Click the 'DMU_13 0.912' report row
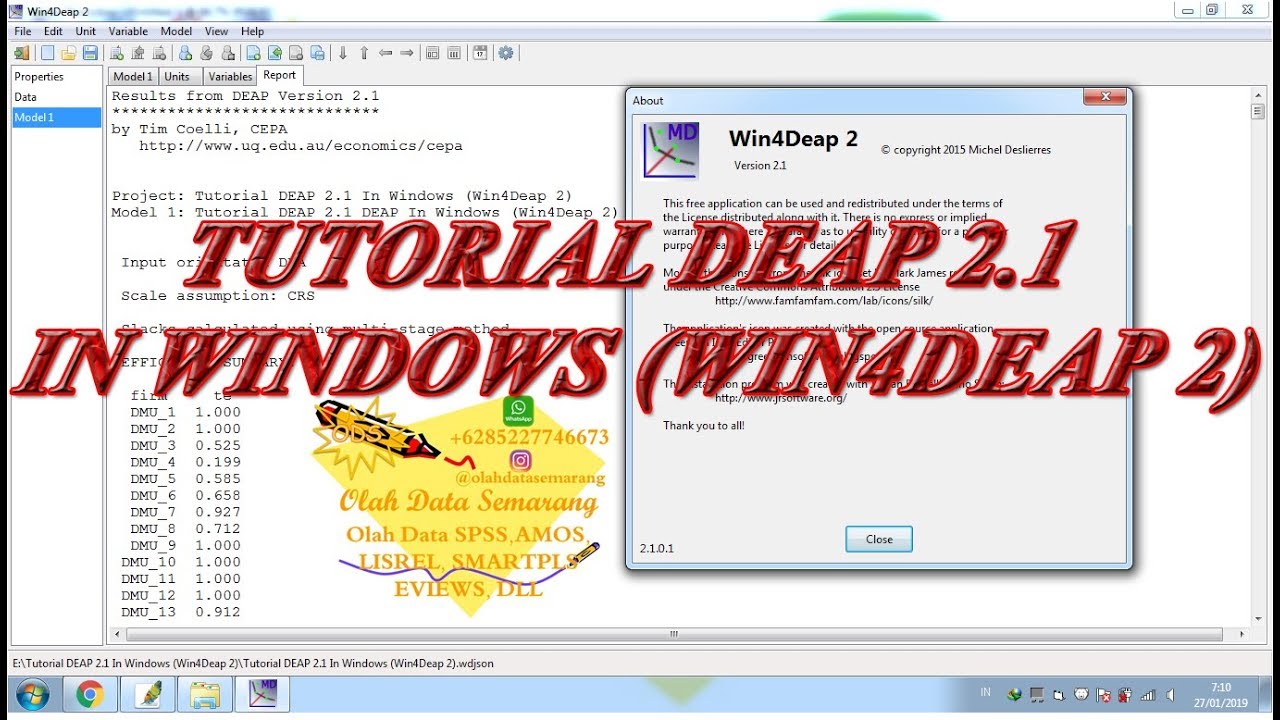The image size is (1280, 720). [181, 612]
